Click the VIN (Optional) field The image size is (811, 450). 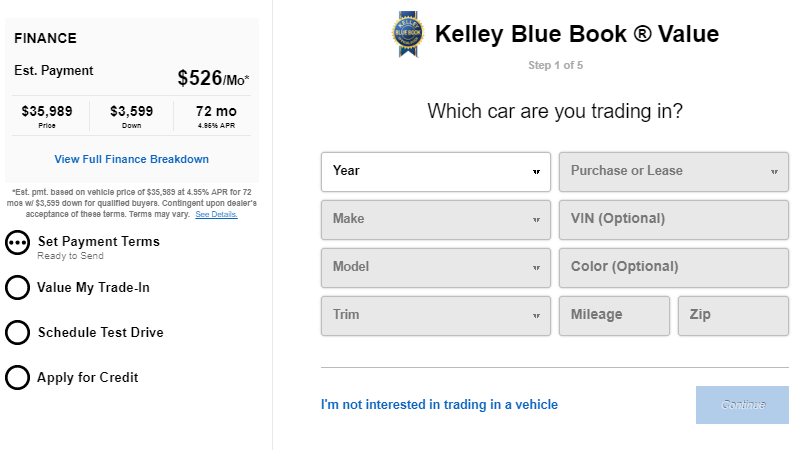673,220
